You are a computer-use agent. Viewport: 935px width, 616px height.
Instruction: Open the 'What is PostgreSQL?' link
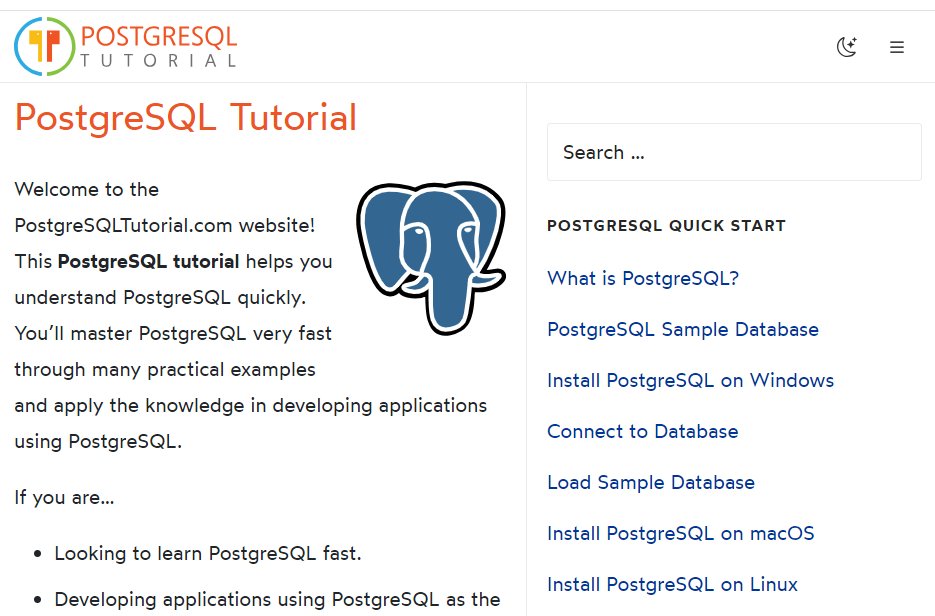[x=643, y=278]
